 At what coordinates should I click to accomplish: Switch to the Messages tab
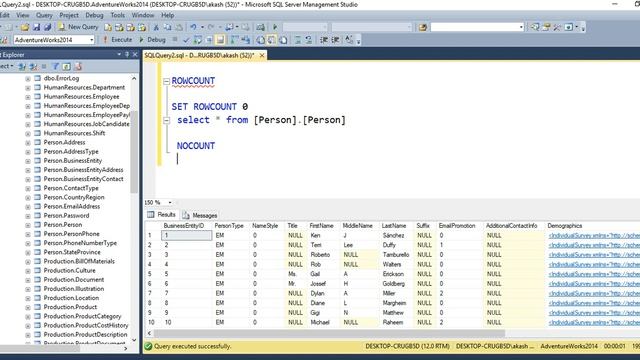(200, 215)
